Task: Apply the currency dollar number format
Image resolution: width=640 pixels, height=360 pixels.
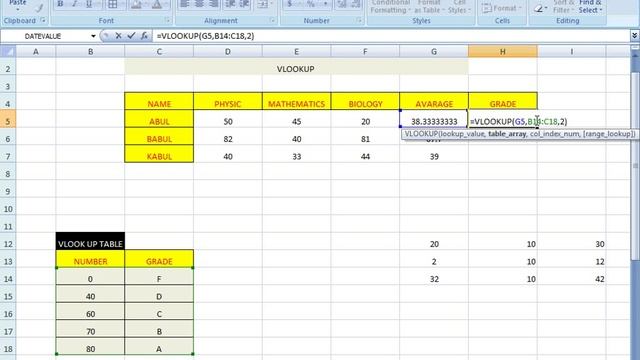Action: point(290,4)
